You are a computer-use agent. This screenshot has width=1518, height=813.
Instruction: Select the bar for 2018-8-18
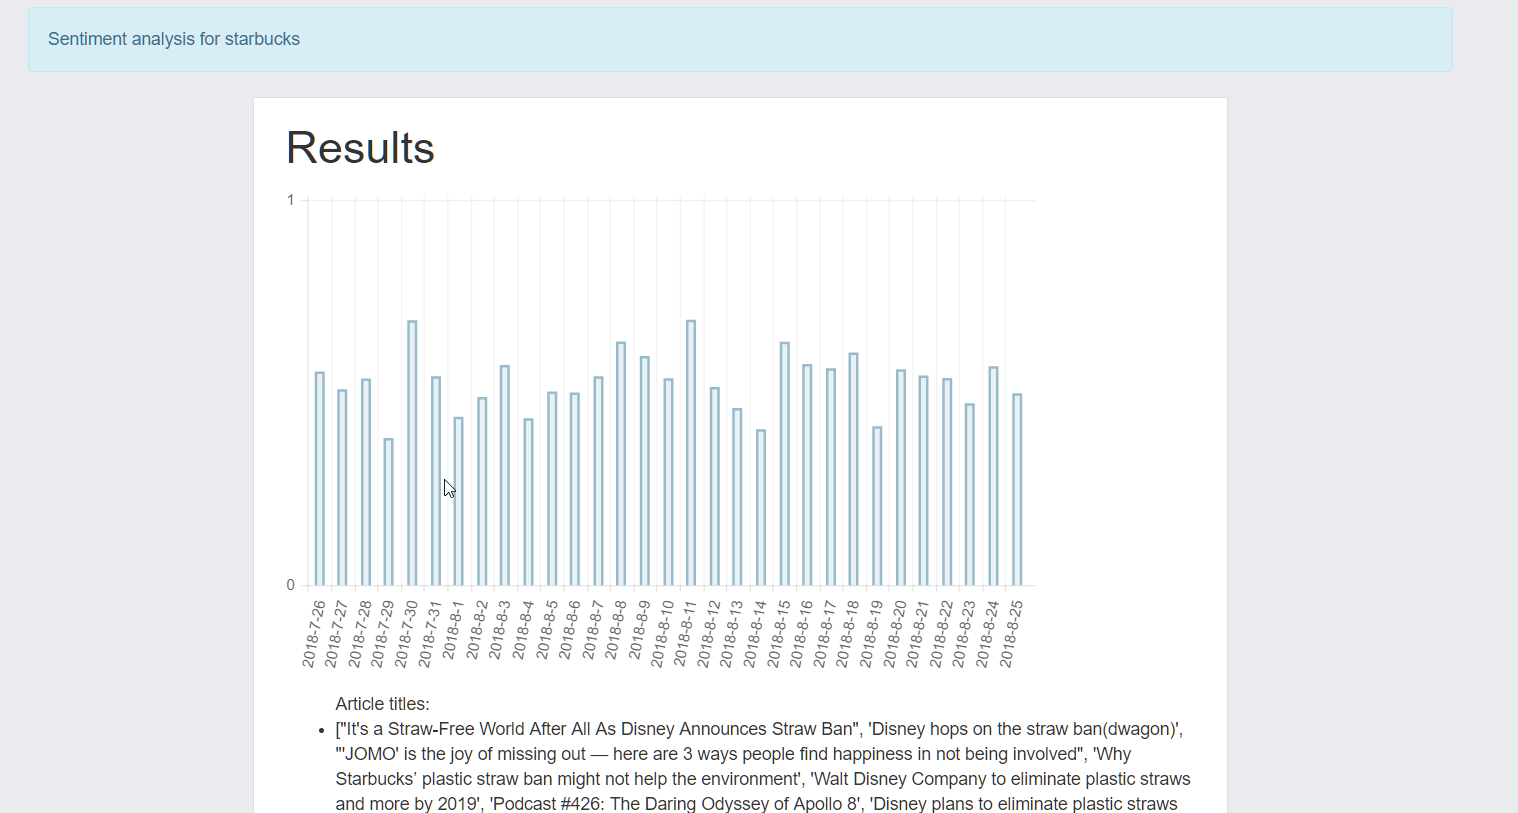[853, 469]
